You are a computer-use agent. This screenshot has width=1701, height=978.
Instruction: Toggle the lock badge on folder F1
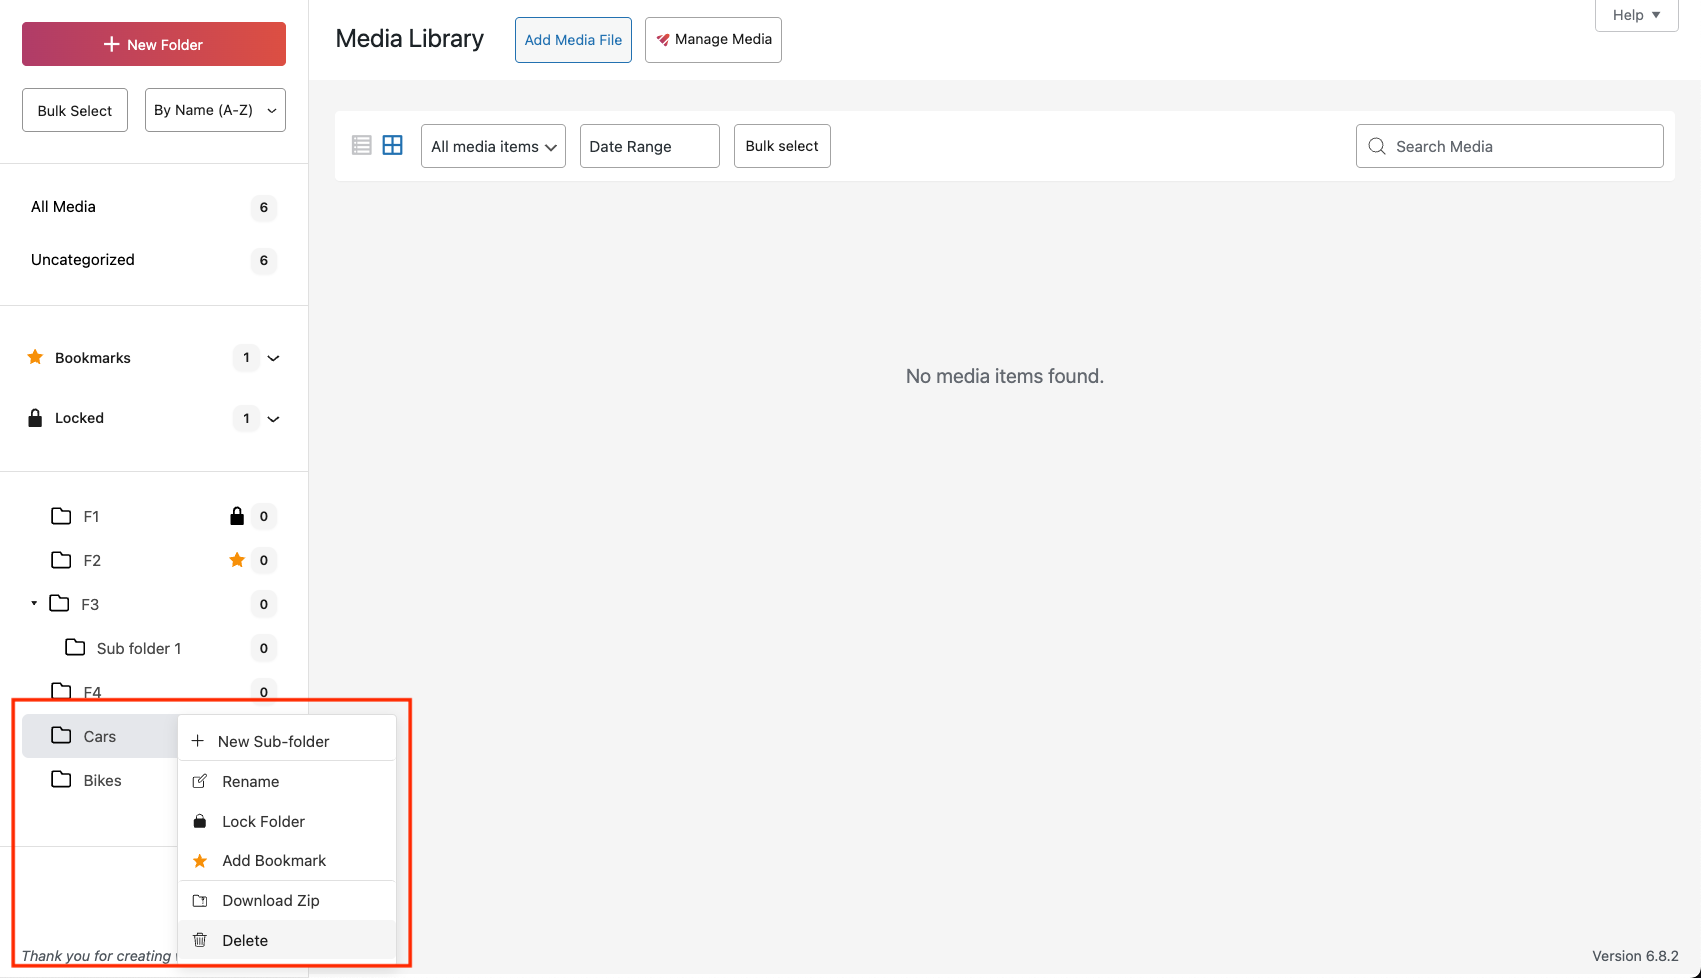click(237, 516)
